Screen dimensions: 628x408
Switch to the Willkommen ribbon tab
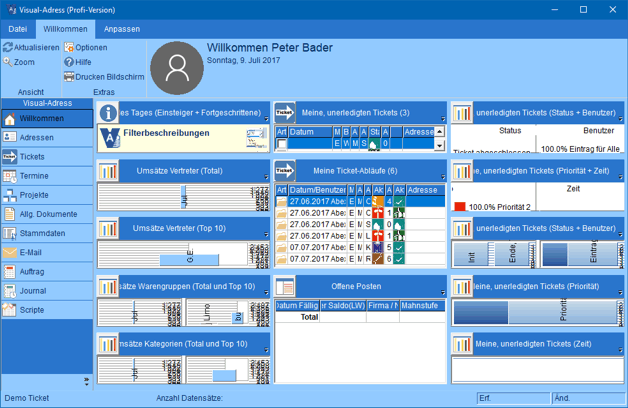(65, 29)
